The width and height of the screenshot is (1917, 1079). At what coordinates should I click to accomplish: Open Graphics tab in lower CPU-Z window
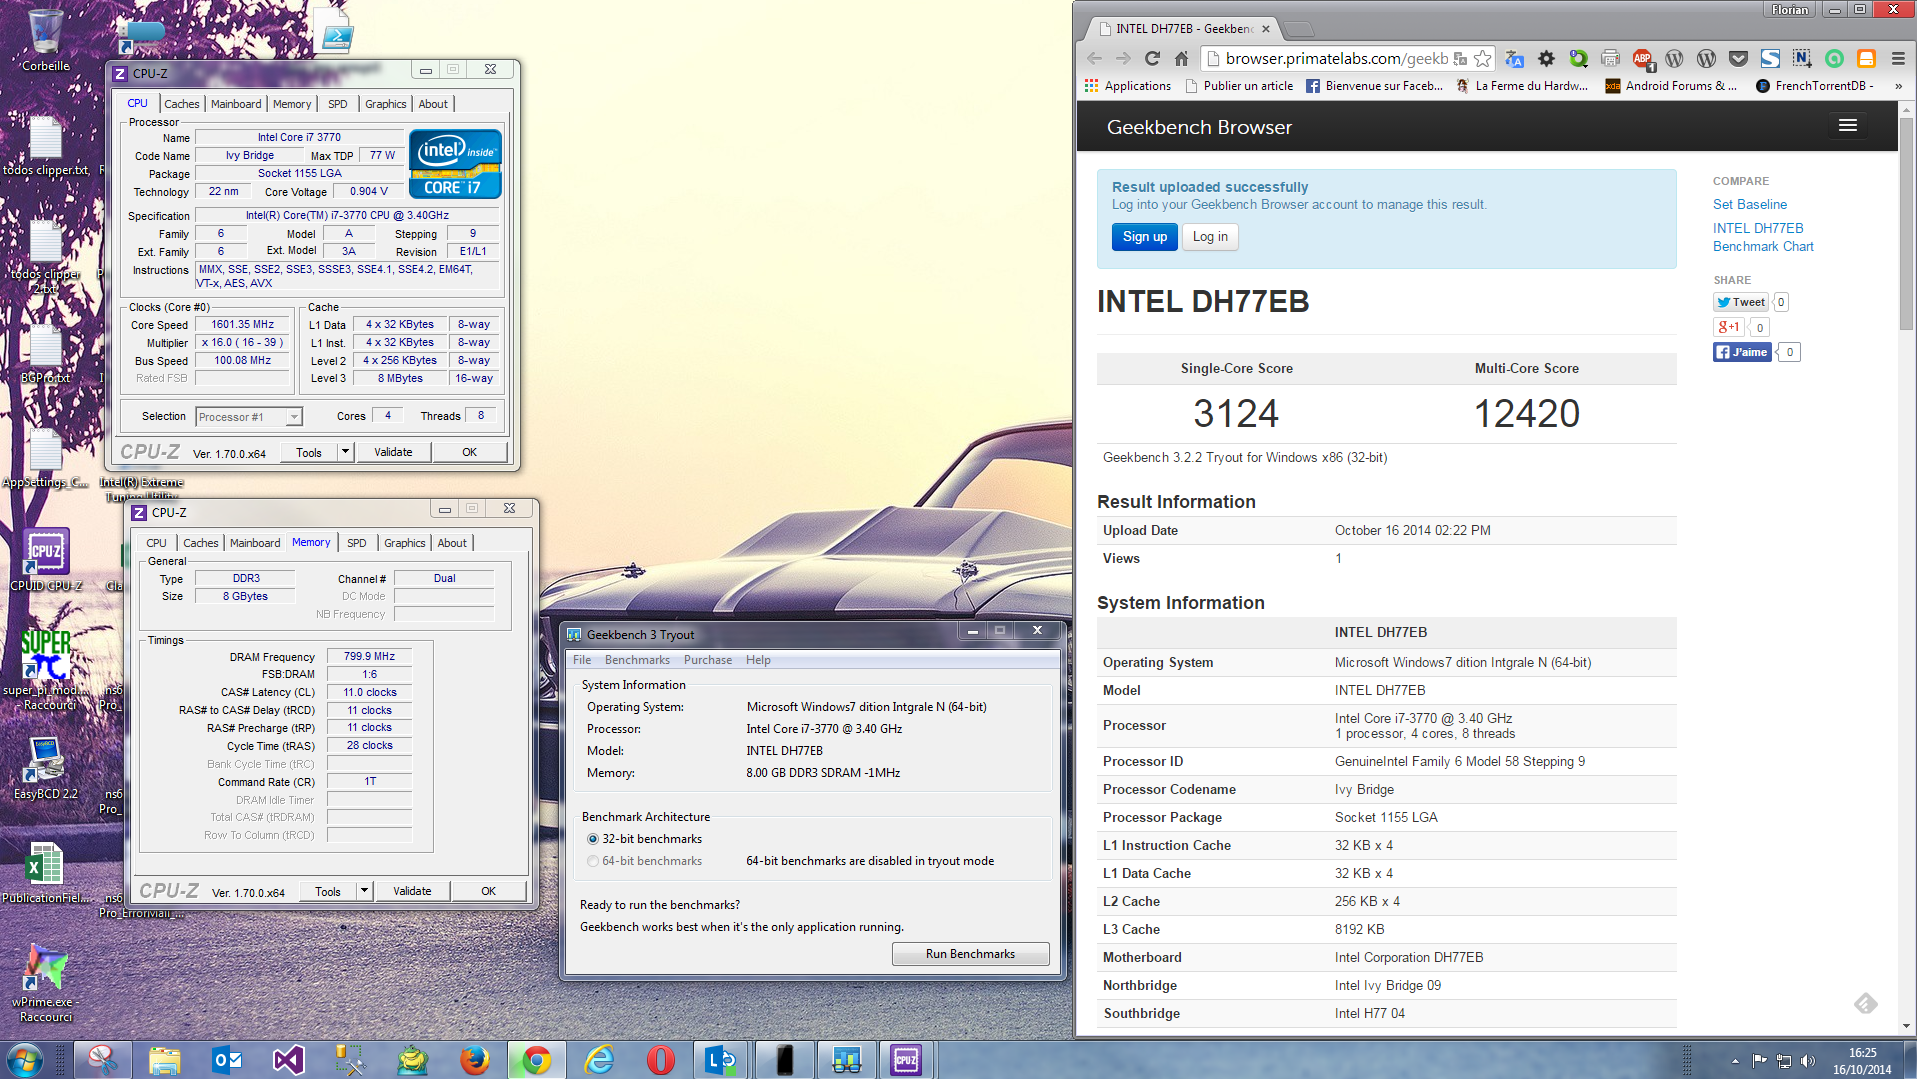pyautogui.click(x=404, y=543)
